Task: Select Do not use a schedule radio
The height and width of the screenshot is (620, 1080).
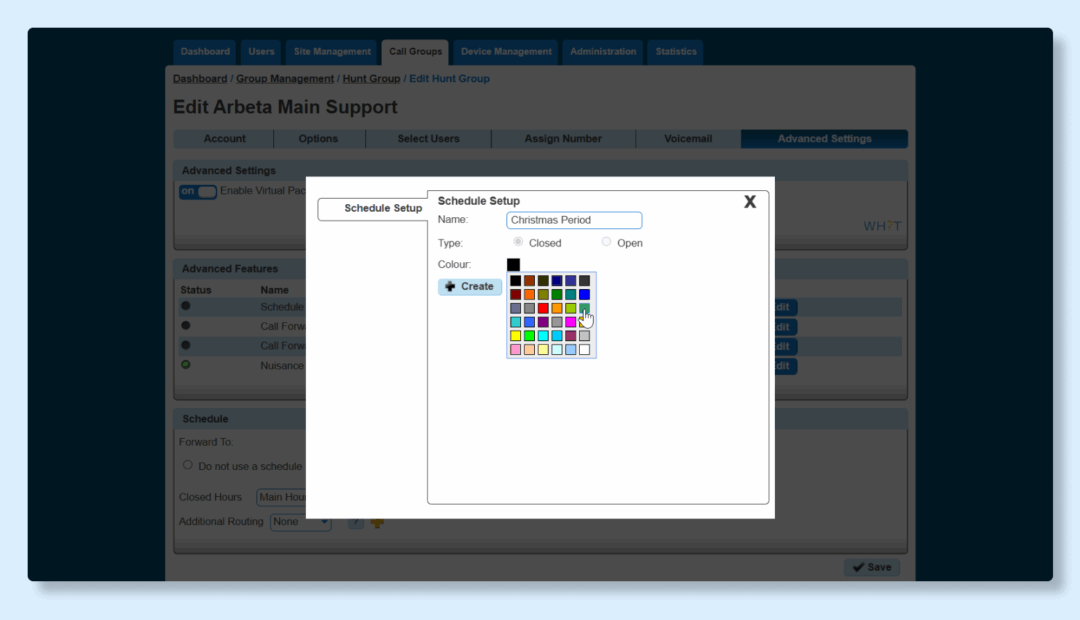Action: point(187,465)
